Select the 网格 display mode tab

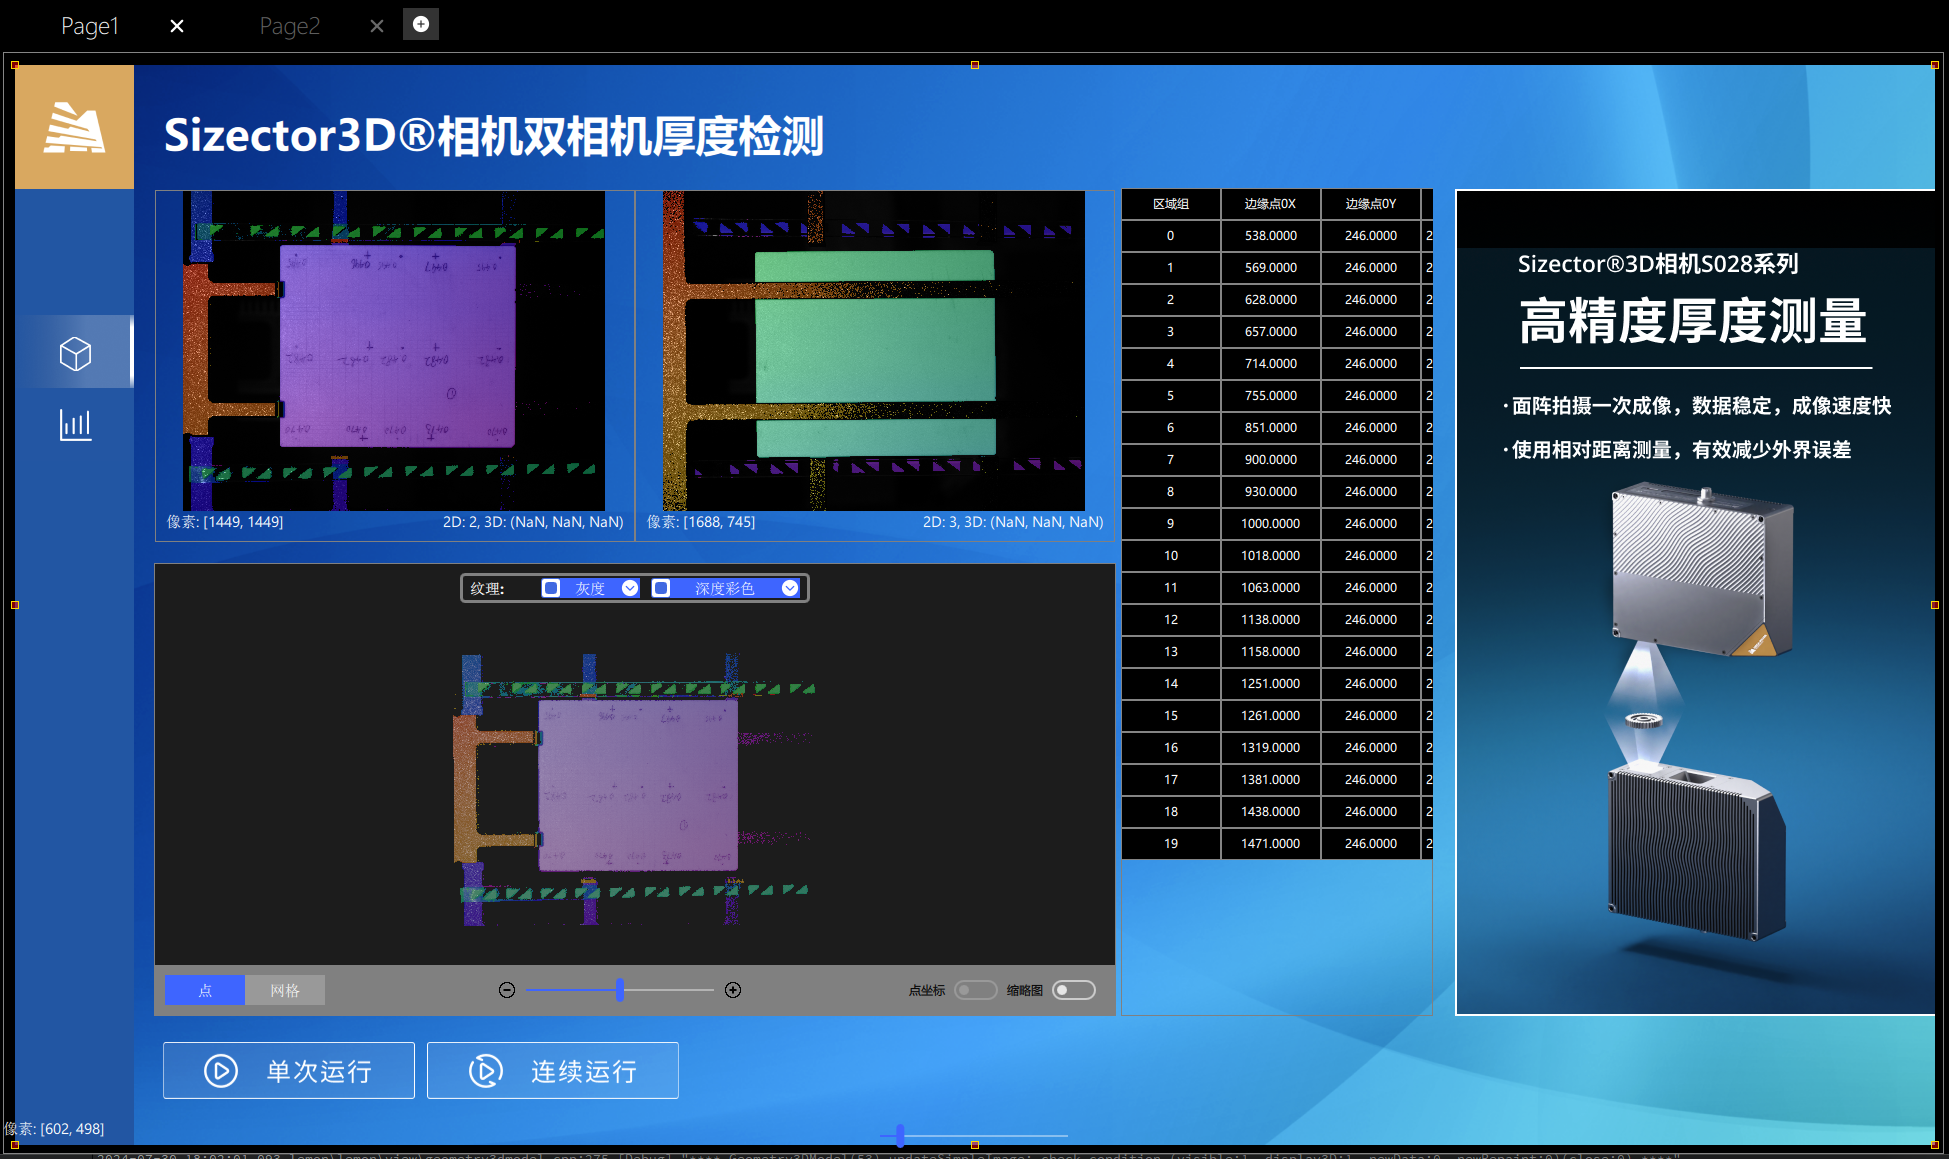pyautogui.click(x=285, y=990)
